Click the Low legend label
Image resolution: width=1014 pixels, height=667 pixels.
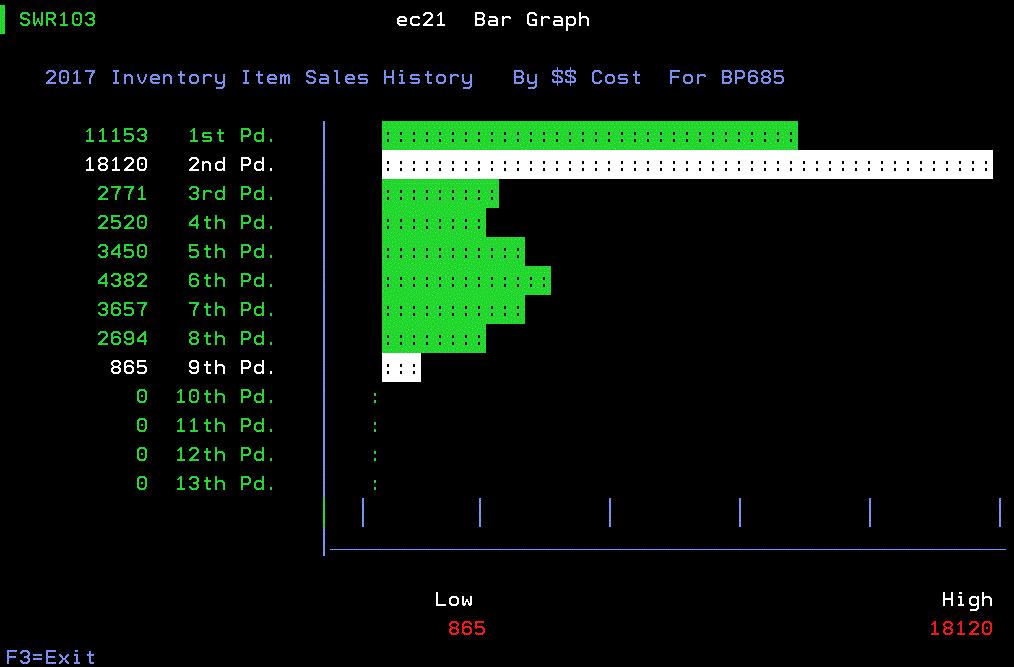pos(453,600)
